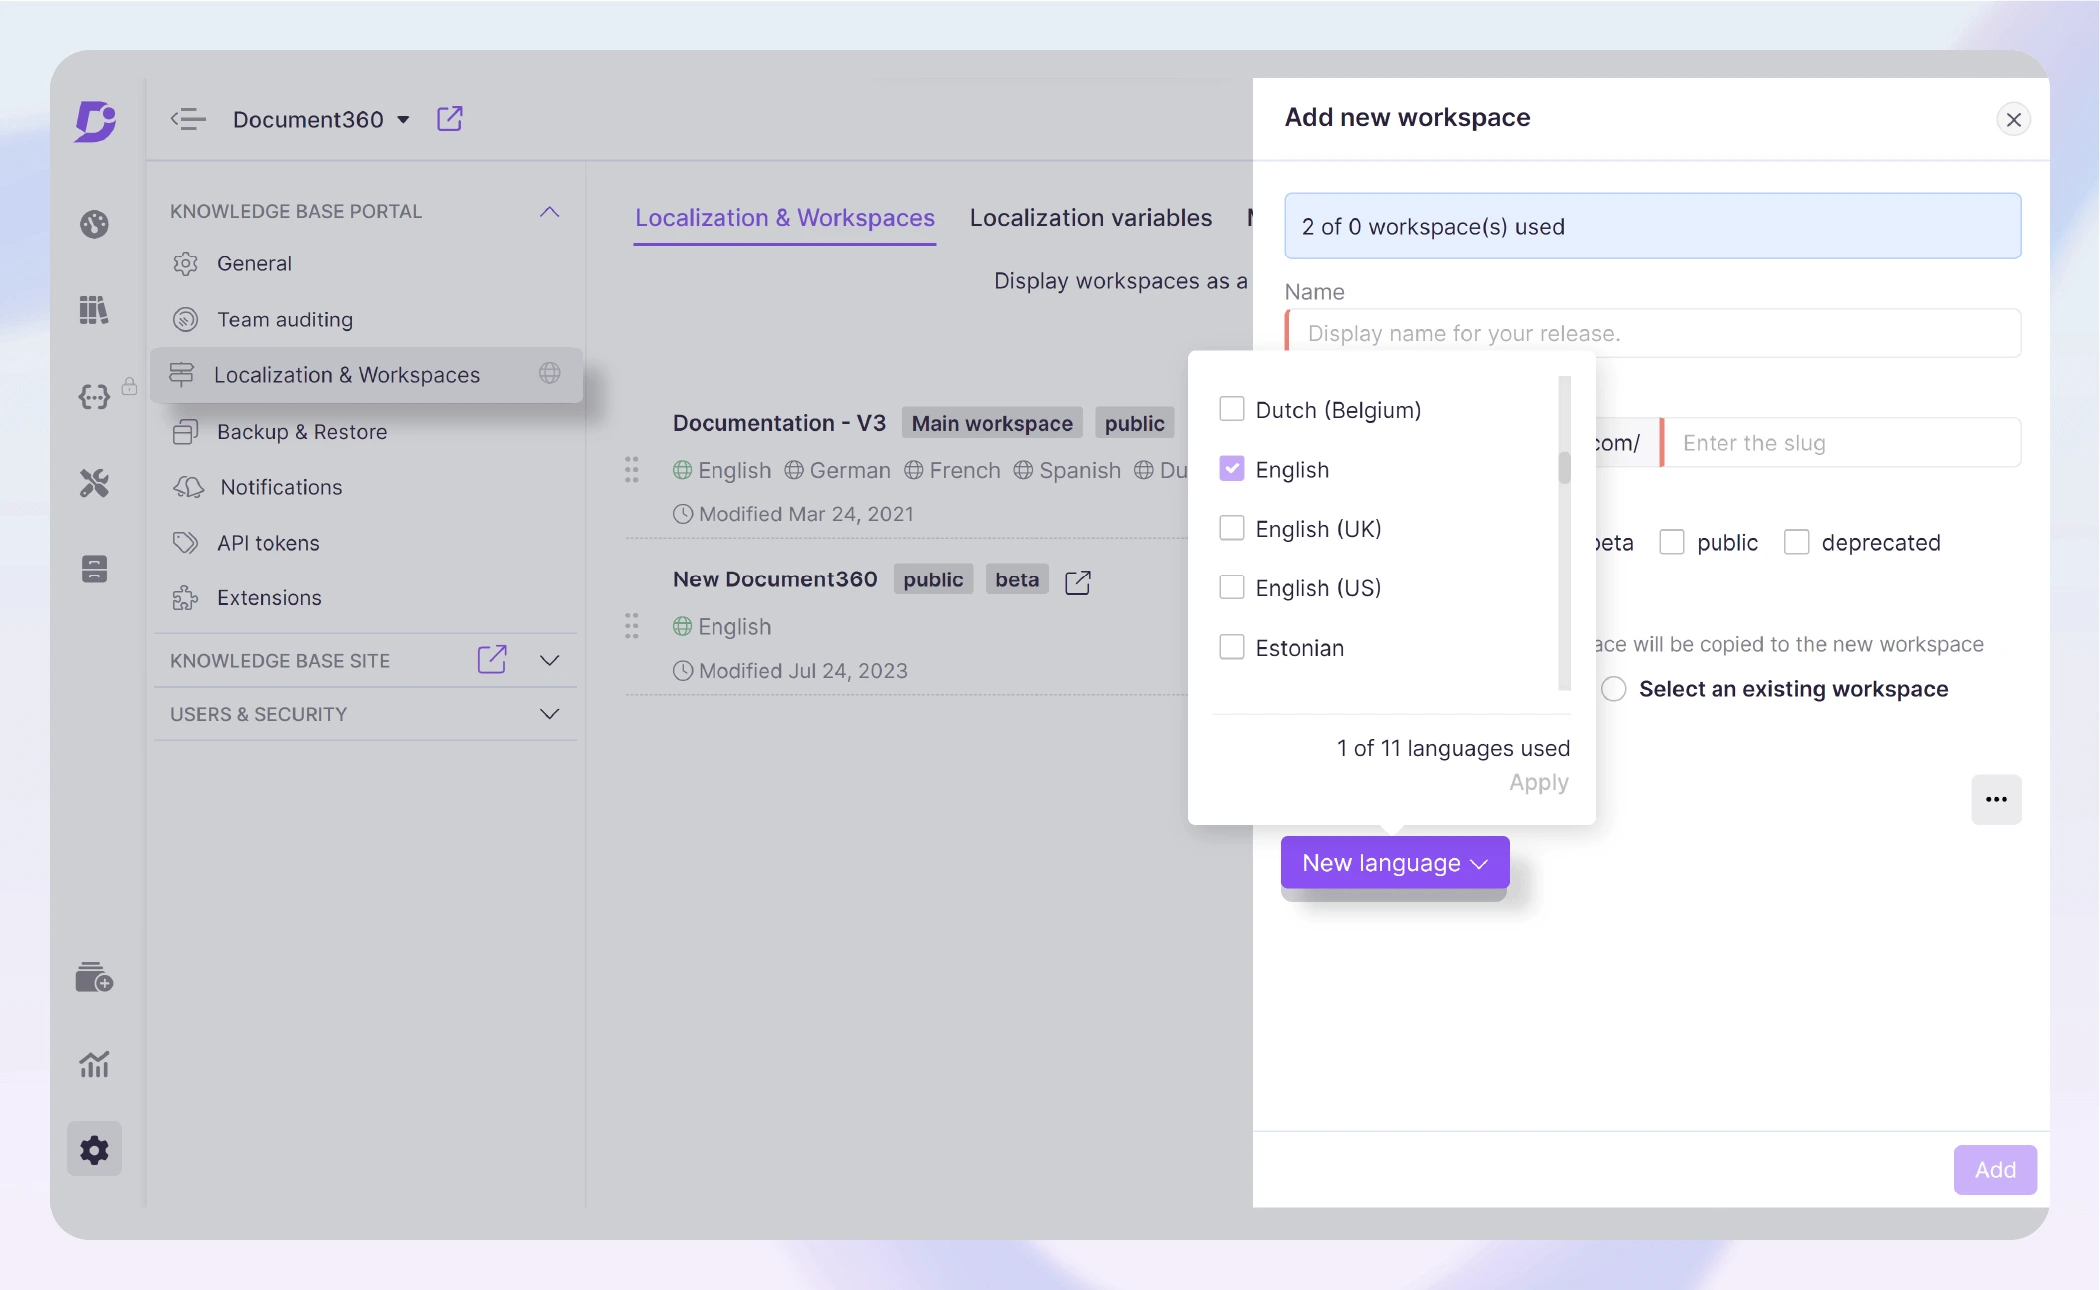Switch to the Localization variables tab
2100x1290 pixels.
click(1089, 218)
